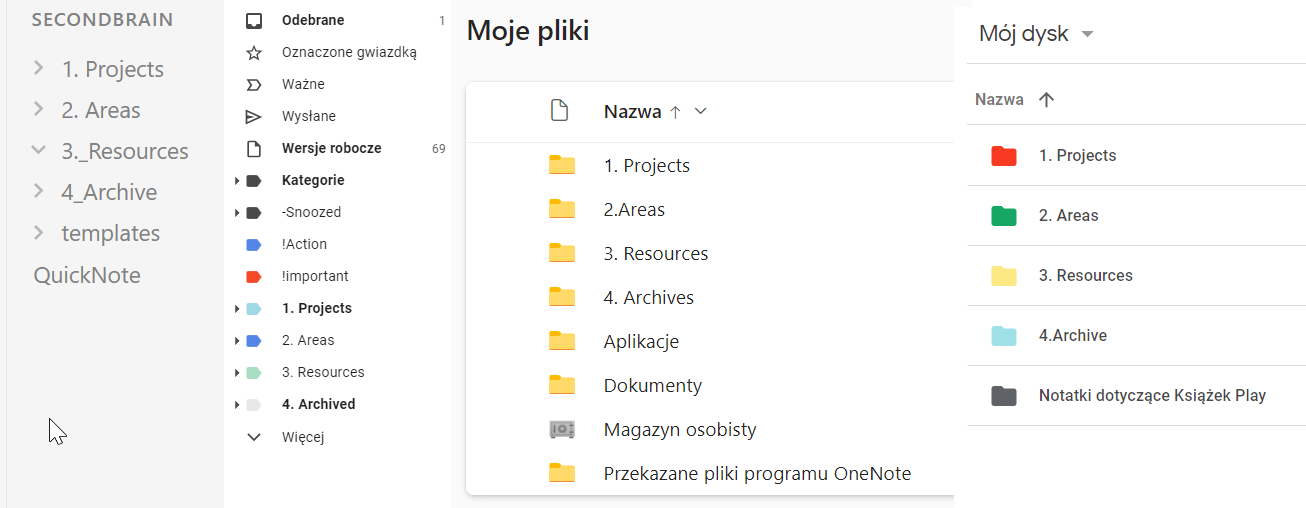Open the Wysłane sent arrow icon

[x=254, y=116]
